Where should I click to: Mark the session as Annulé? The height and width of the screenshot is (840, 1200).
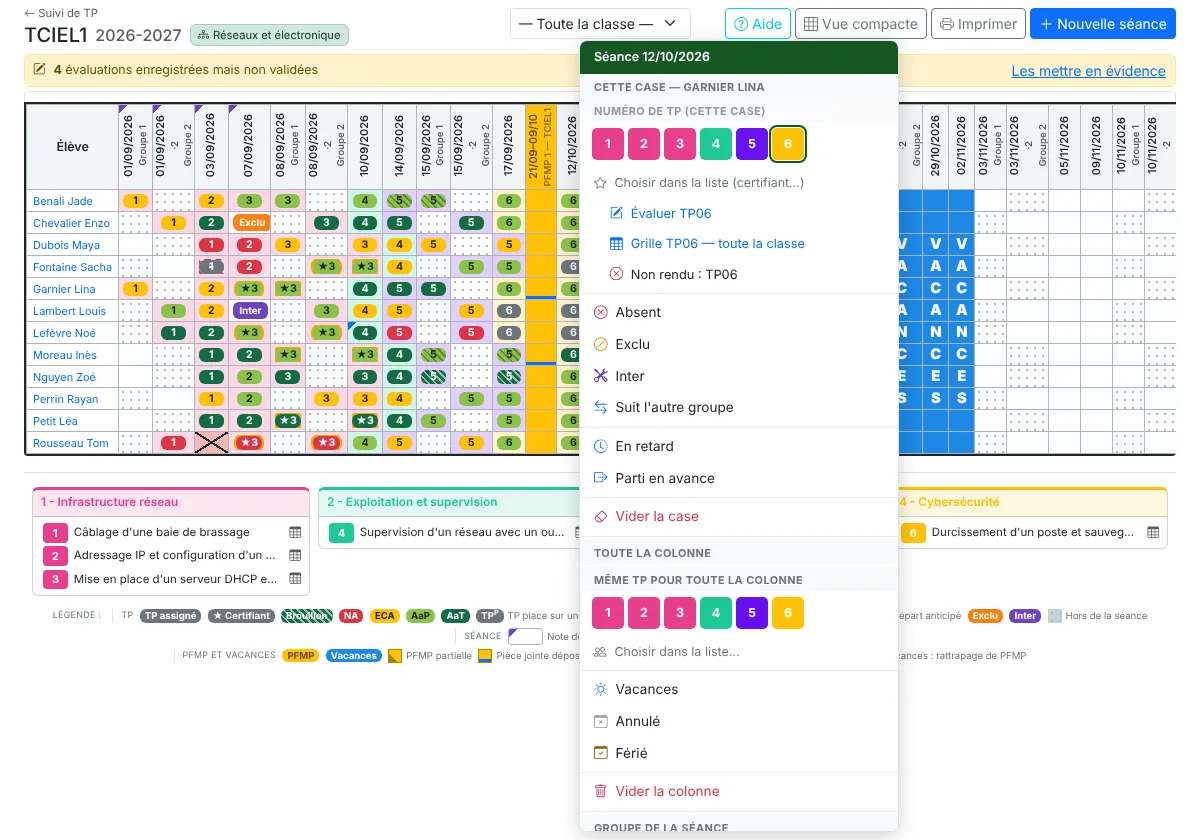click(739, 721)
